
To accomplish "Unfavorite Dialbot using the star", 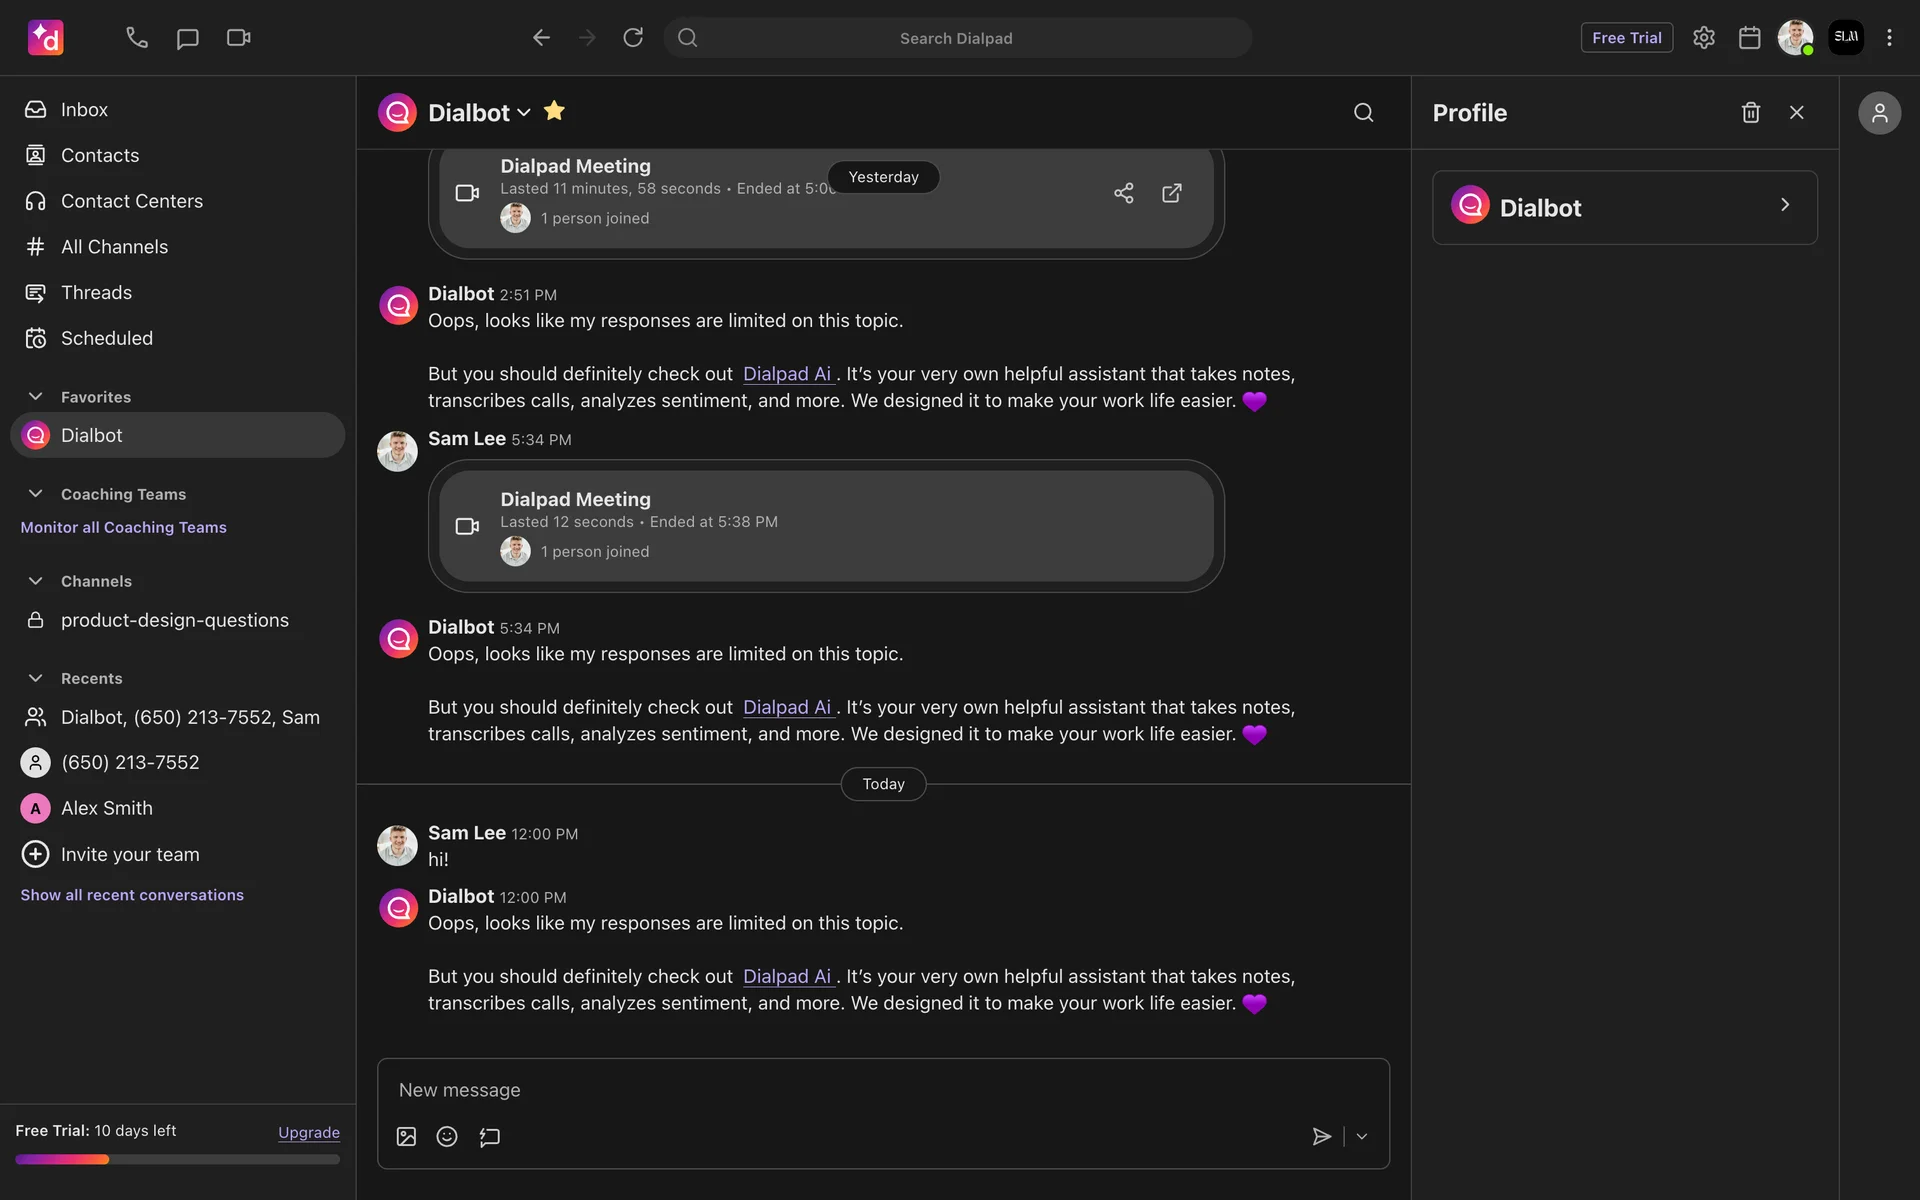I will point(554,111).
